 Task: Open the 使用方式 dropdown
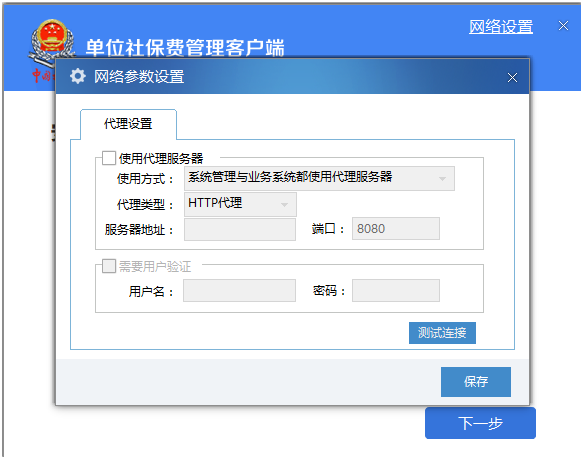point(319,179)
